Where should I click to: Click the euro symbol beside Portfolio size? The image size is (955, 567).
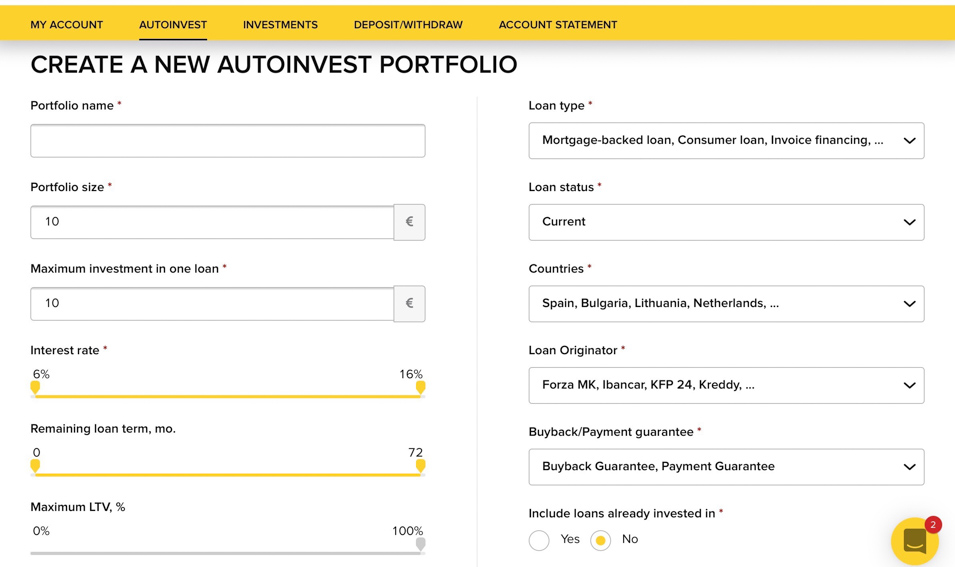click(x=409, y=222)
